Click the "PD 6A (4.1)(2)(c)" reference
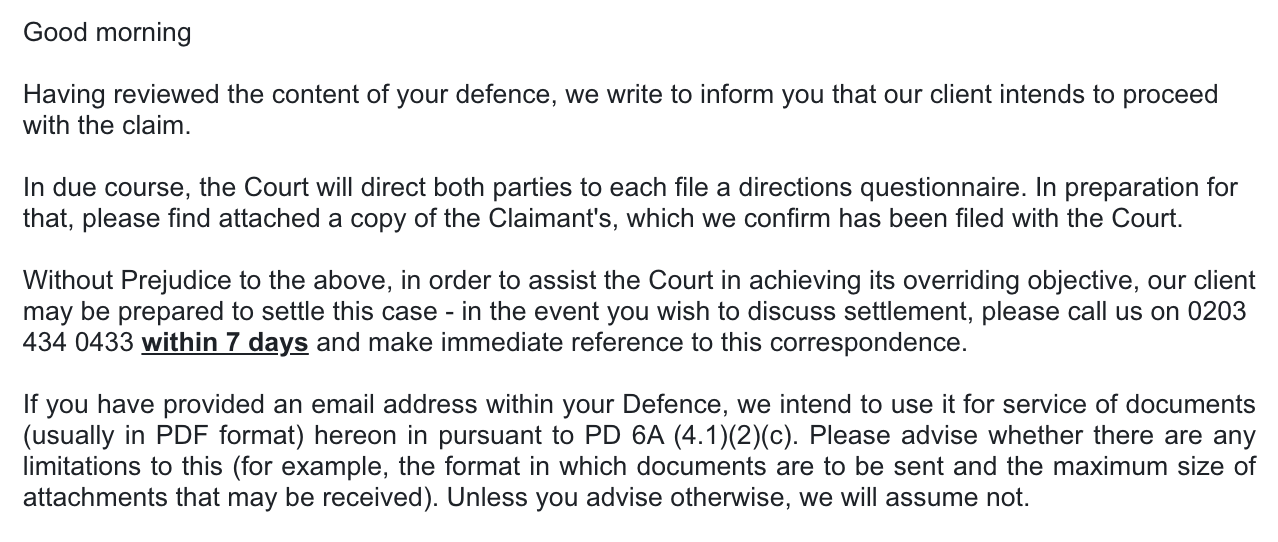This screenshot has height=542, width=1278. click(x=689, y=436)
